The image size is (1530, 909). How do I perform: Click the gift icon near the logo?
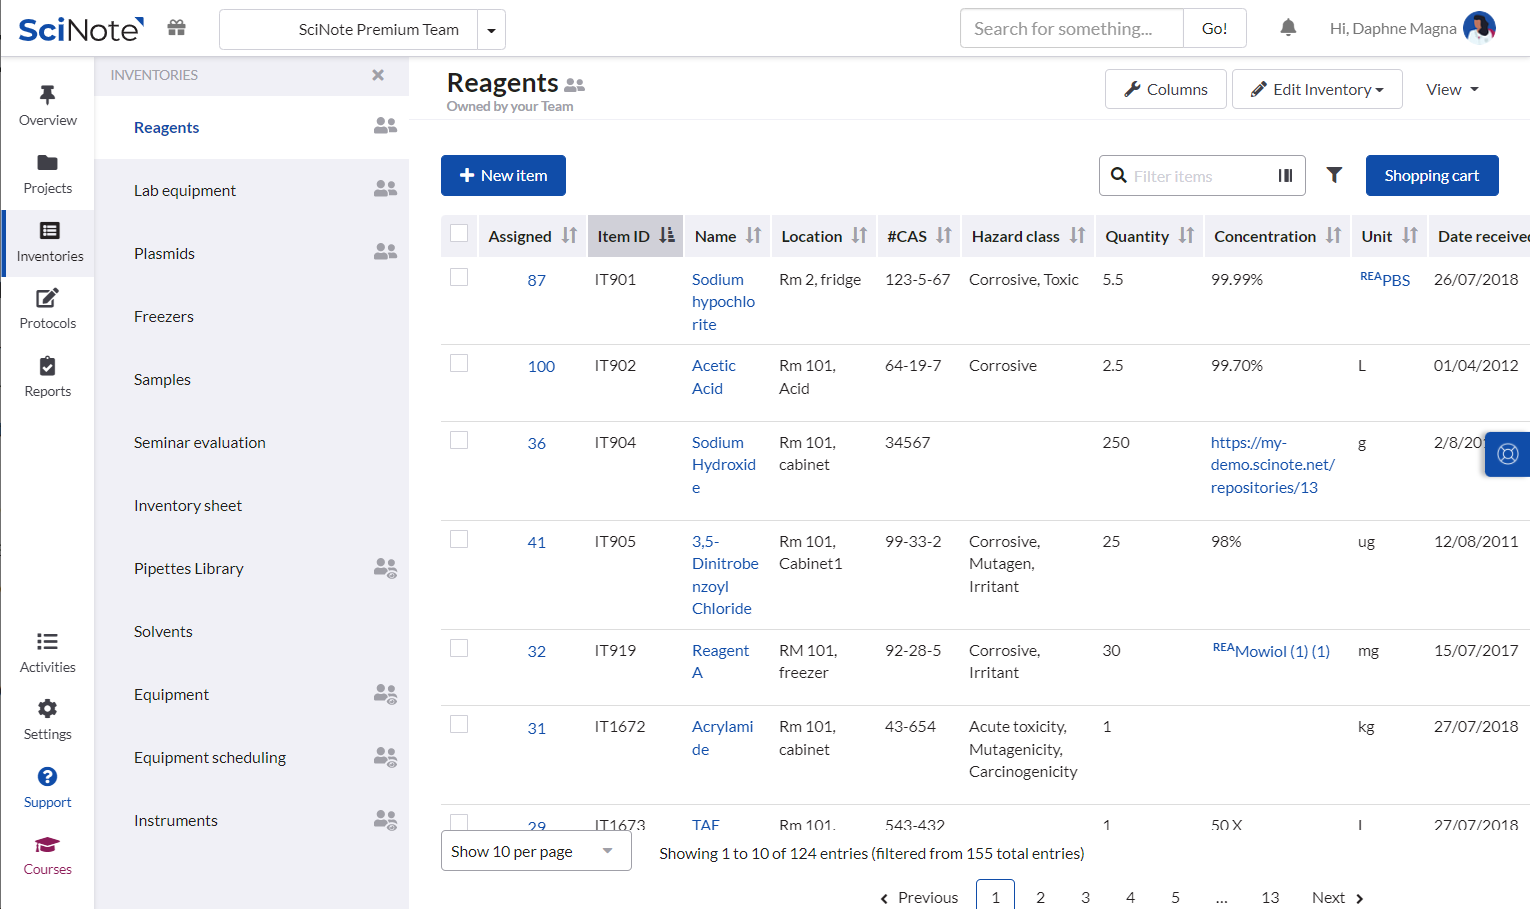tap(177, 28)
